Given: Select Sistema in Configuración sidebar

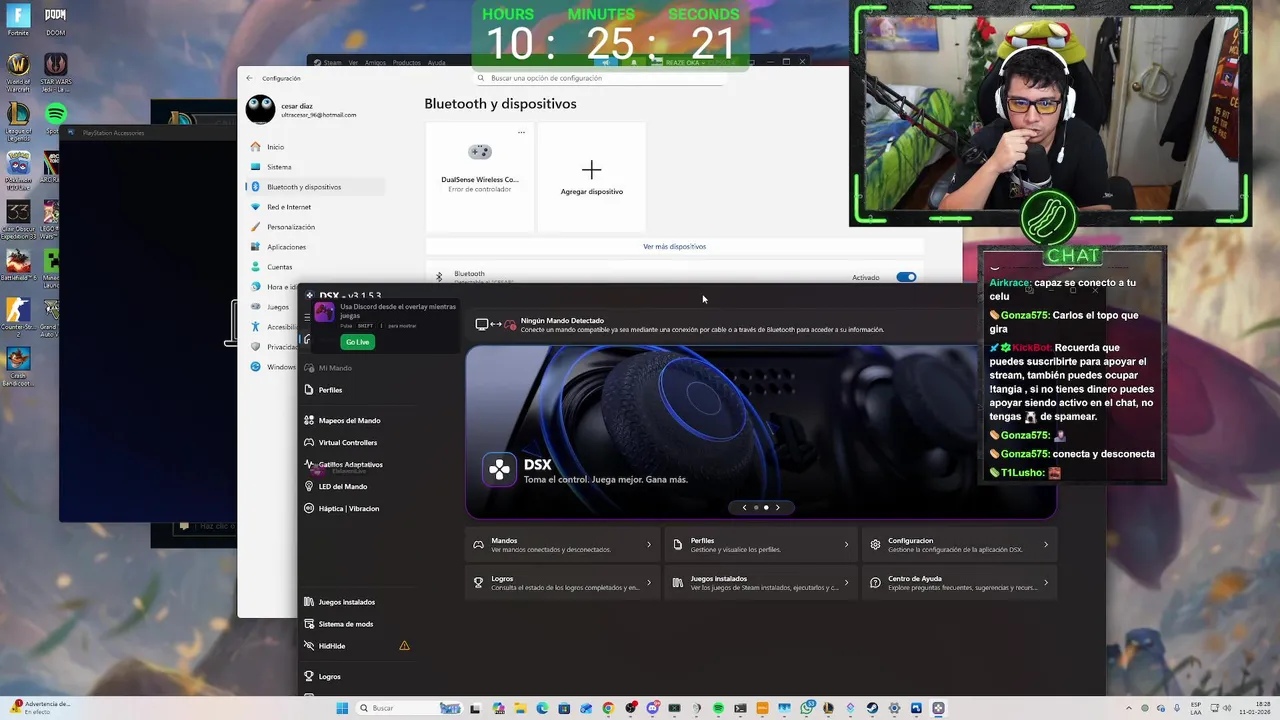Looking at the screenshot, I should click(x=279, y=167).
